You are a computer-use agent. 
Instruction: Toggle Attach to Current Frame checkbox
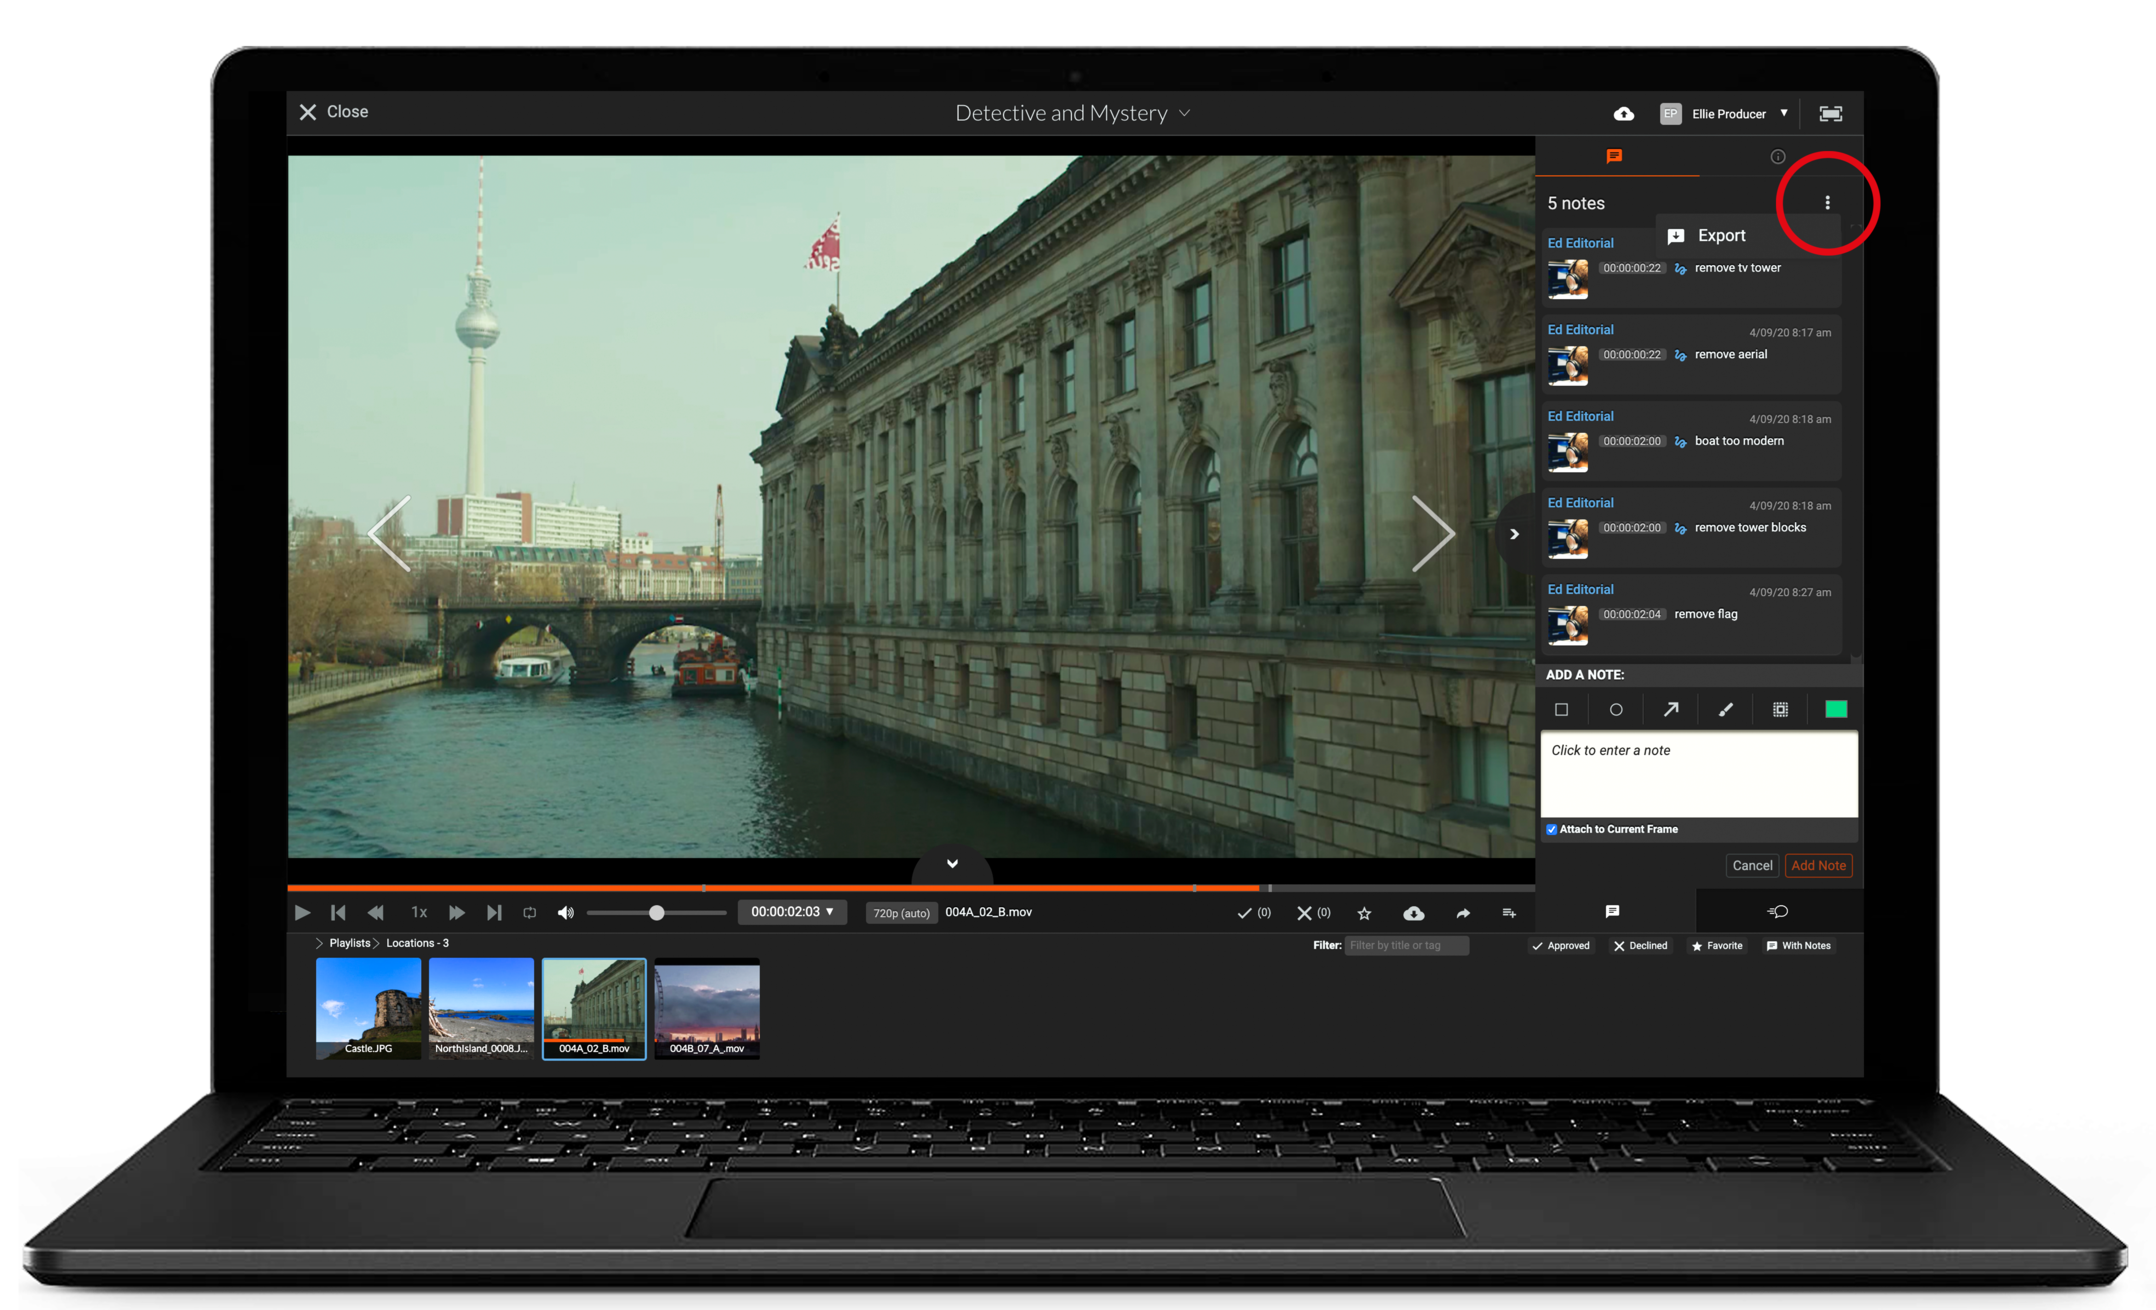(x=1552, y=829)
